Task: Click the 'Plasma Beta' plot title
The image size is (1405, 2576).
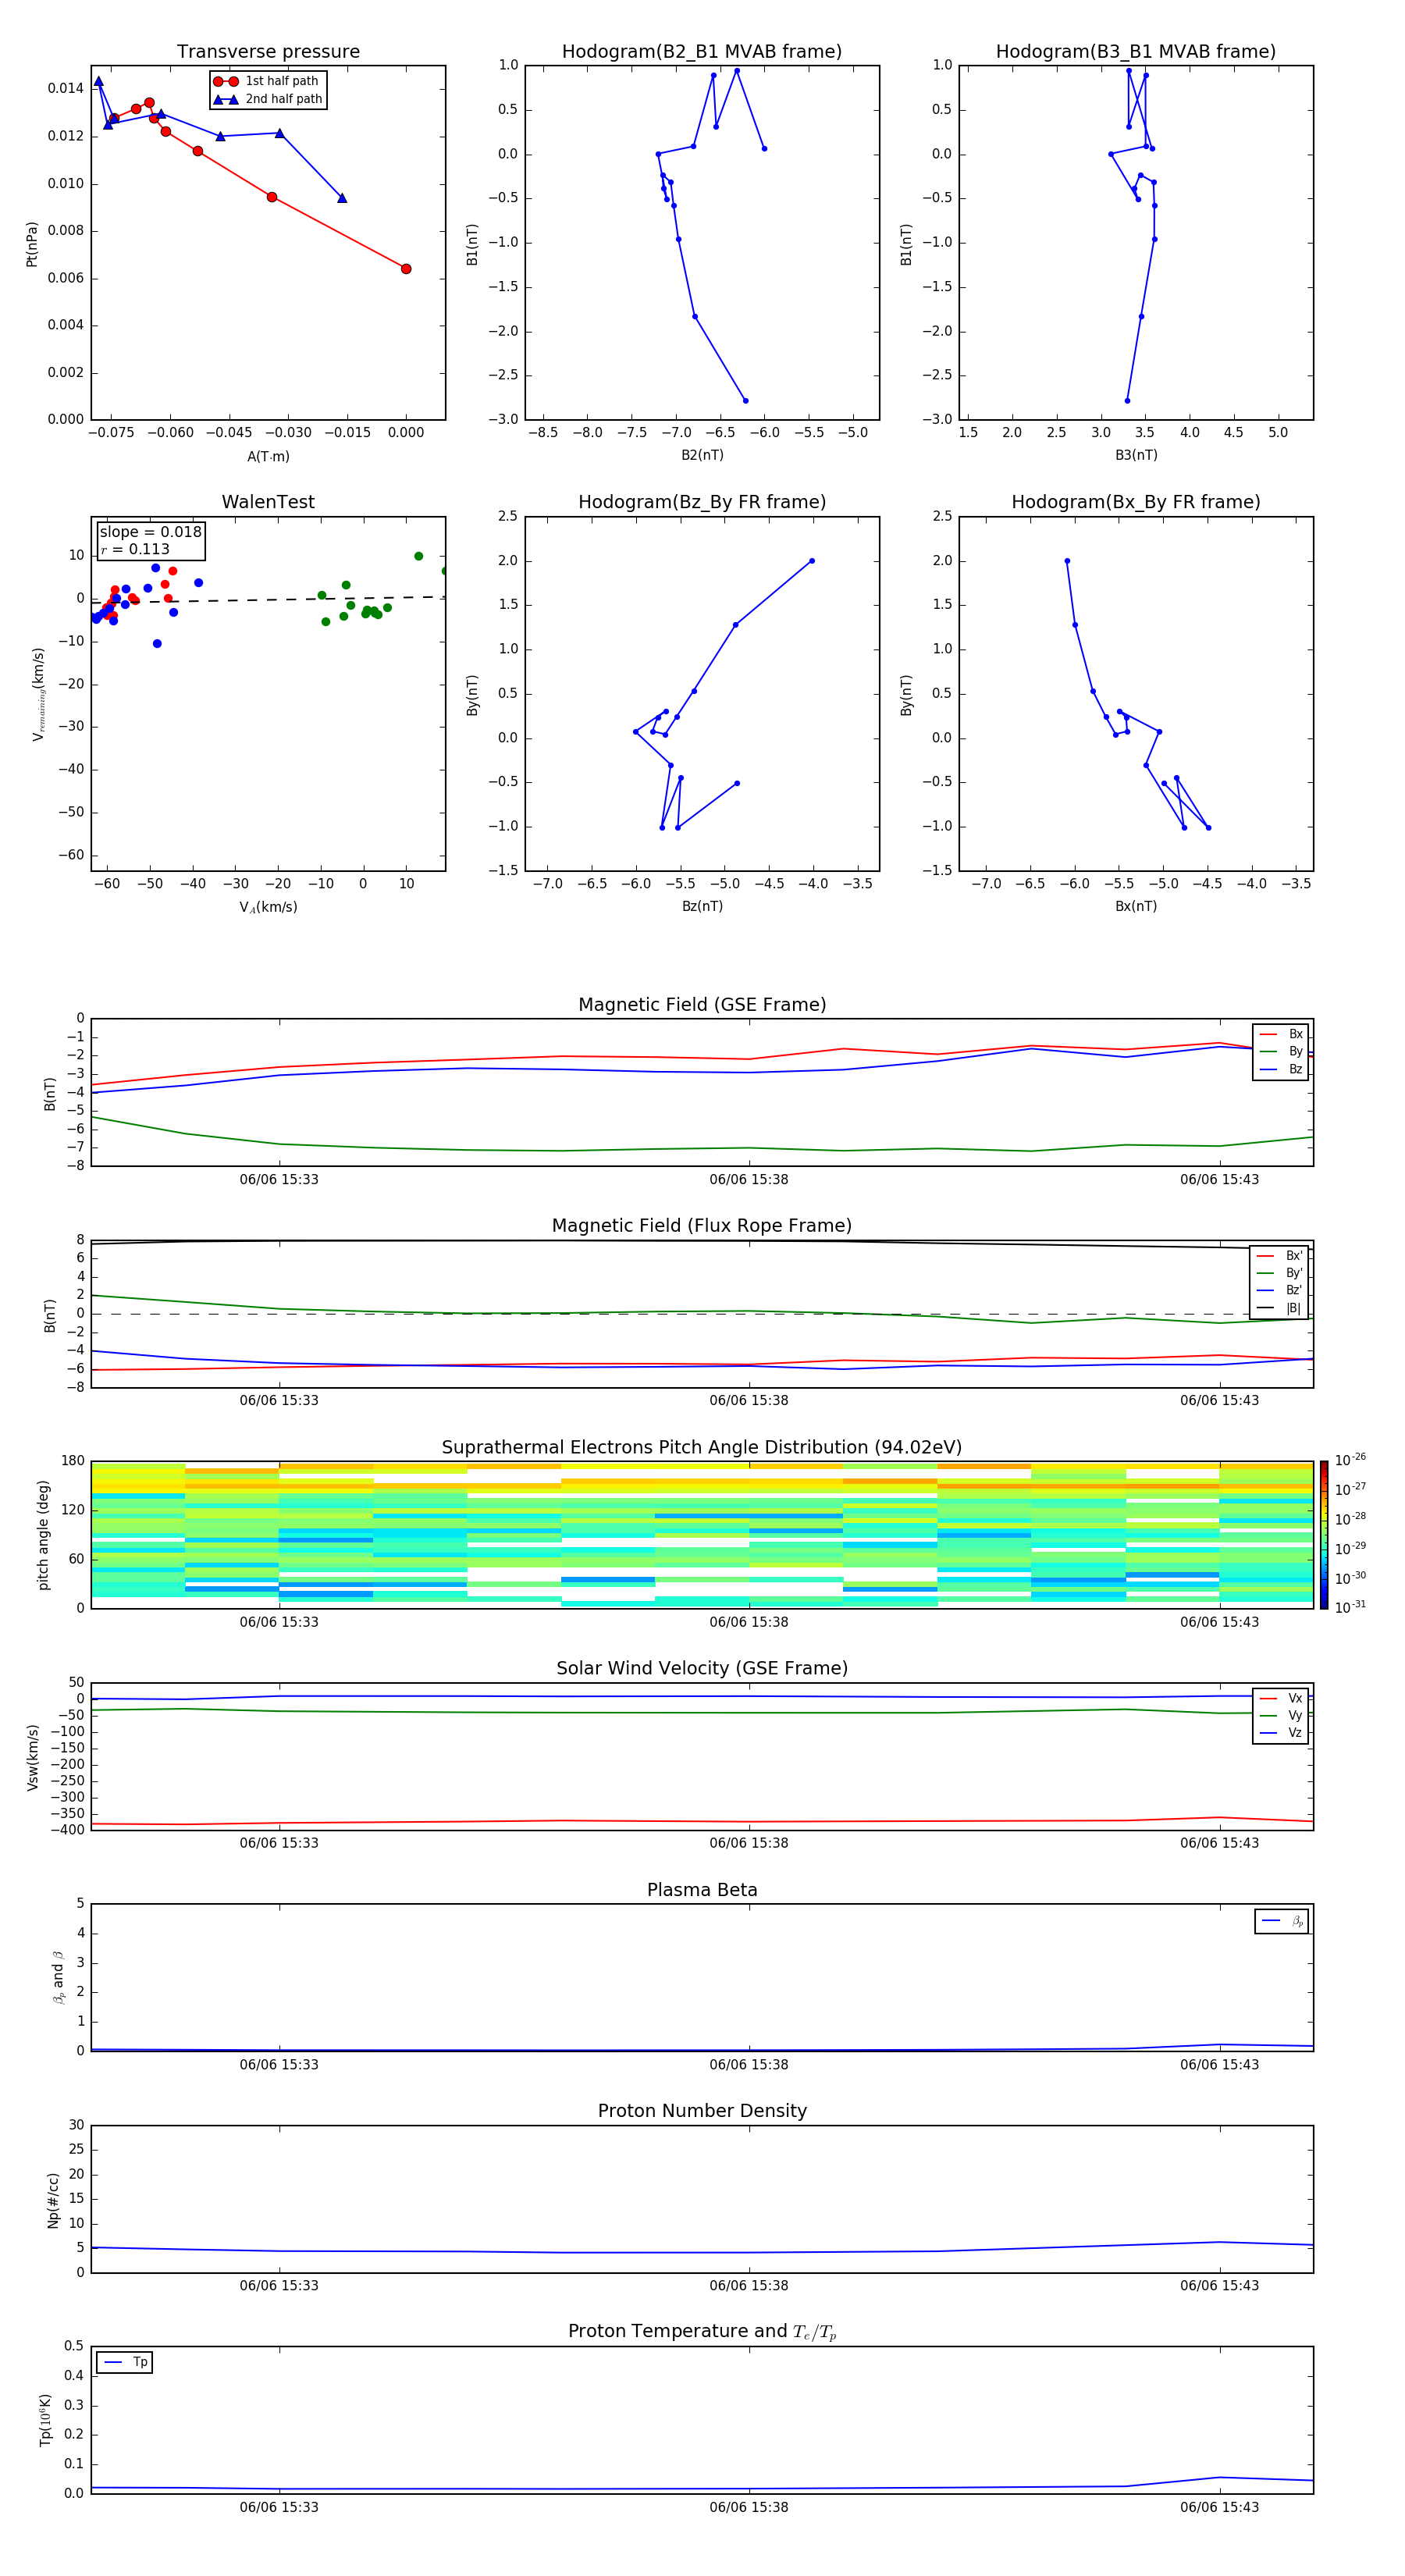Action: click(702, 1890)
